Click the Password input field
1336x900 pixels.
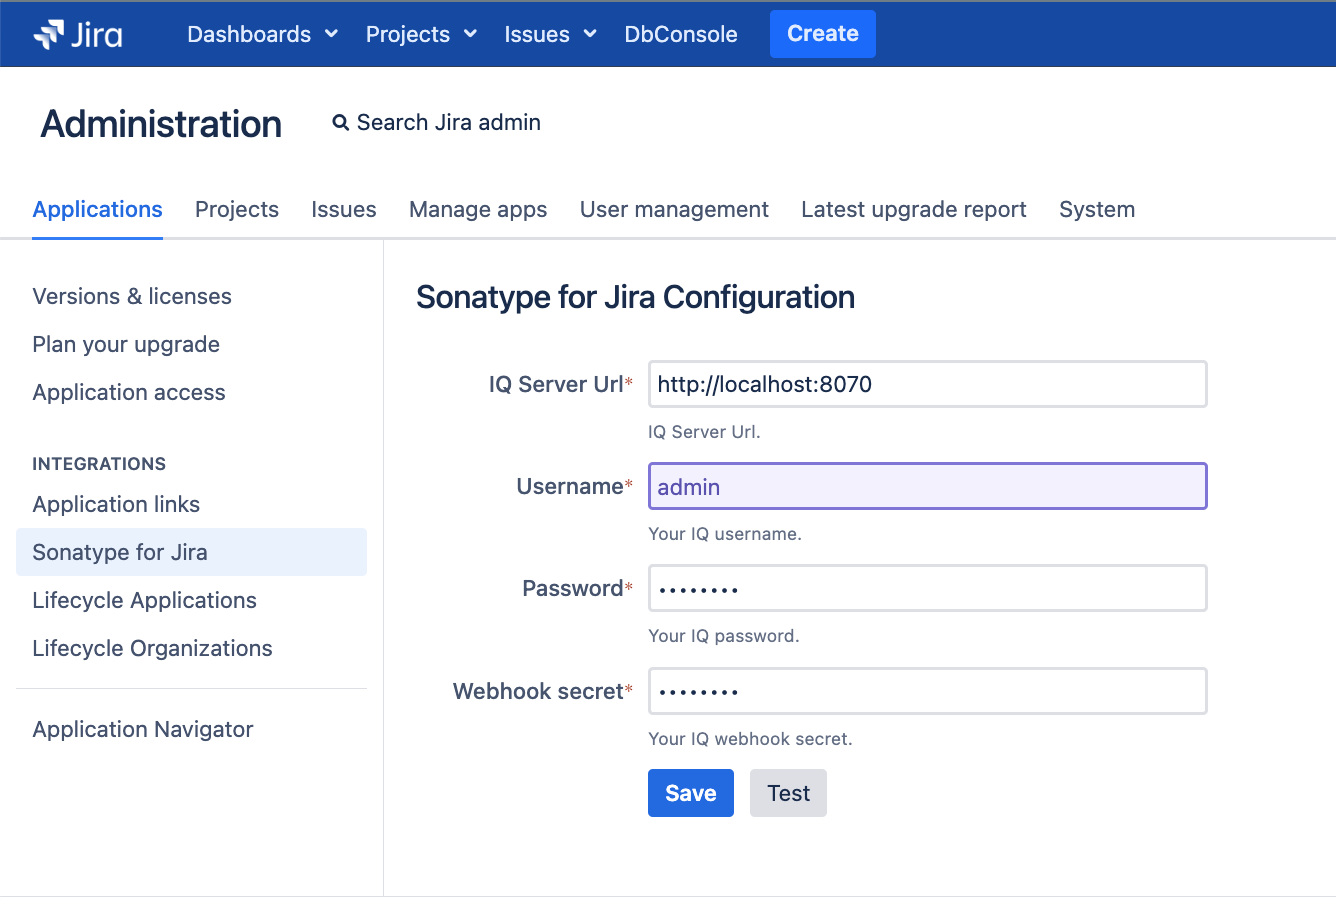pos(928,588)
